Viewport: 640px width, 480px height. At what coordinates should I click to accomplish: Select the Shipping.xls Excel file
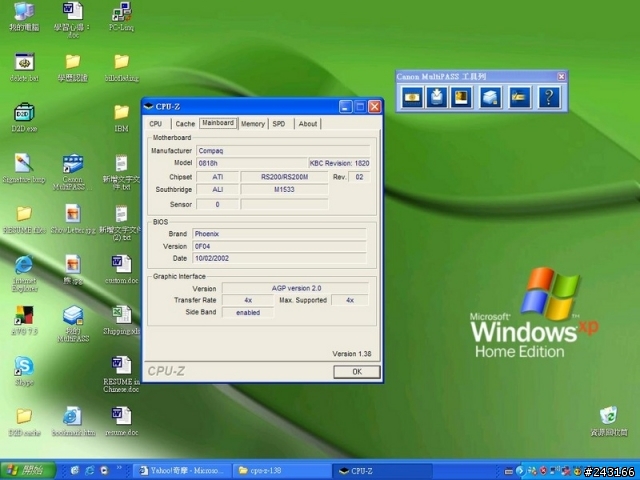(x=122, y=321)
